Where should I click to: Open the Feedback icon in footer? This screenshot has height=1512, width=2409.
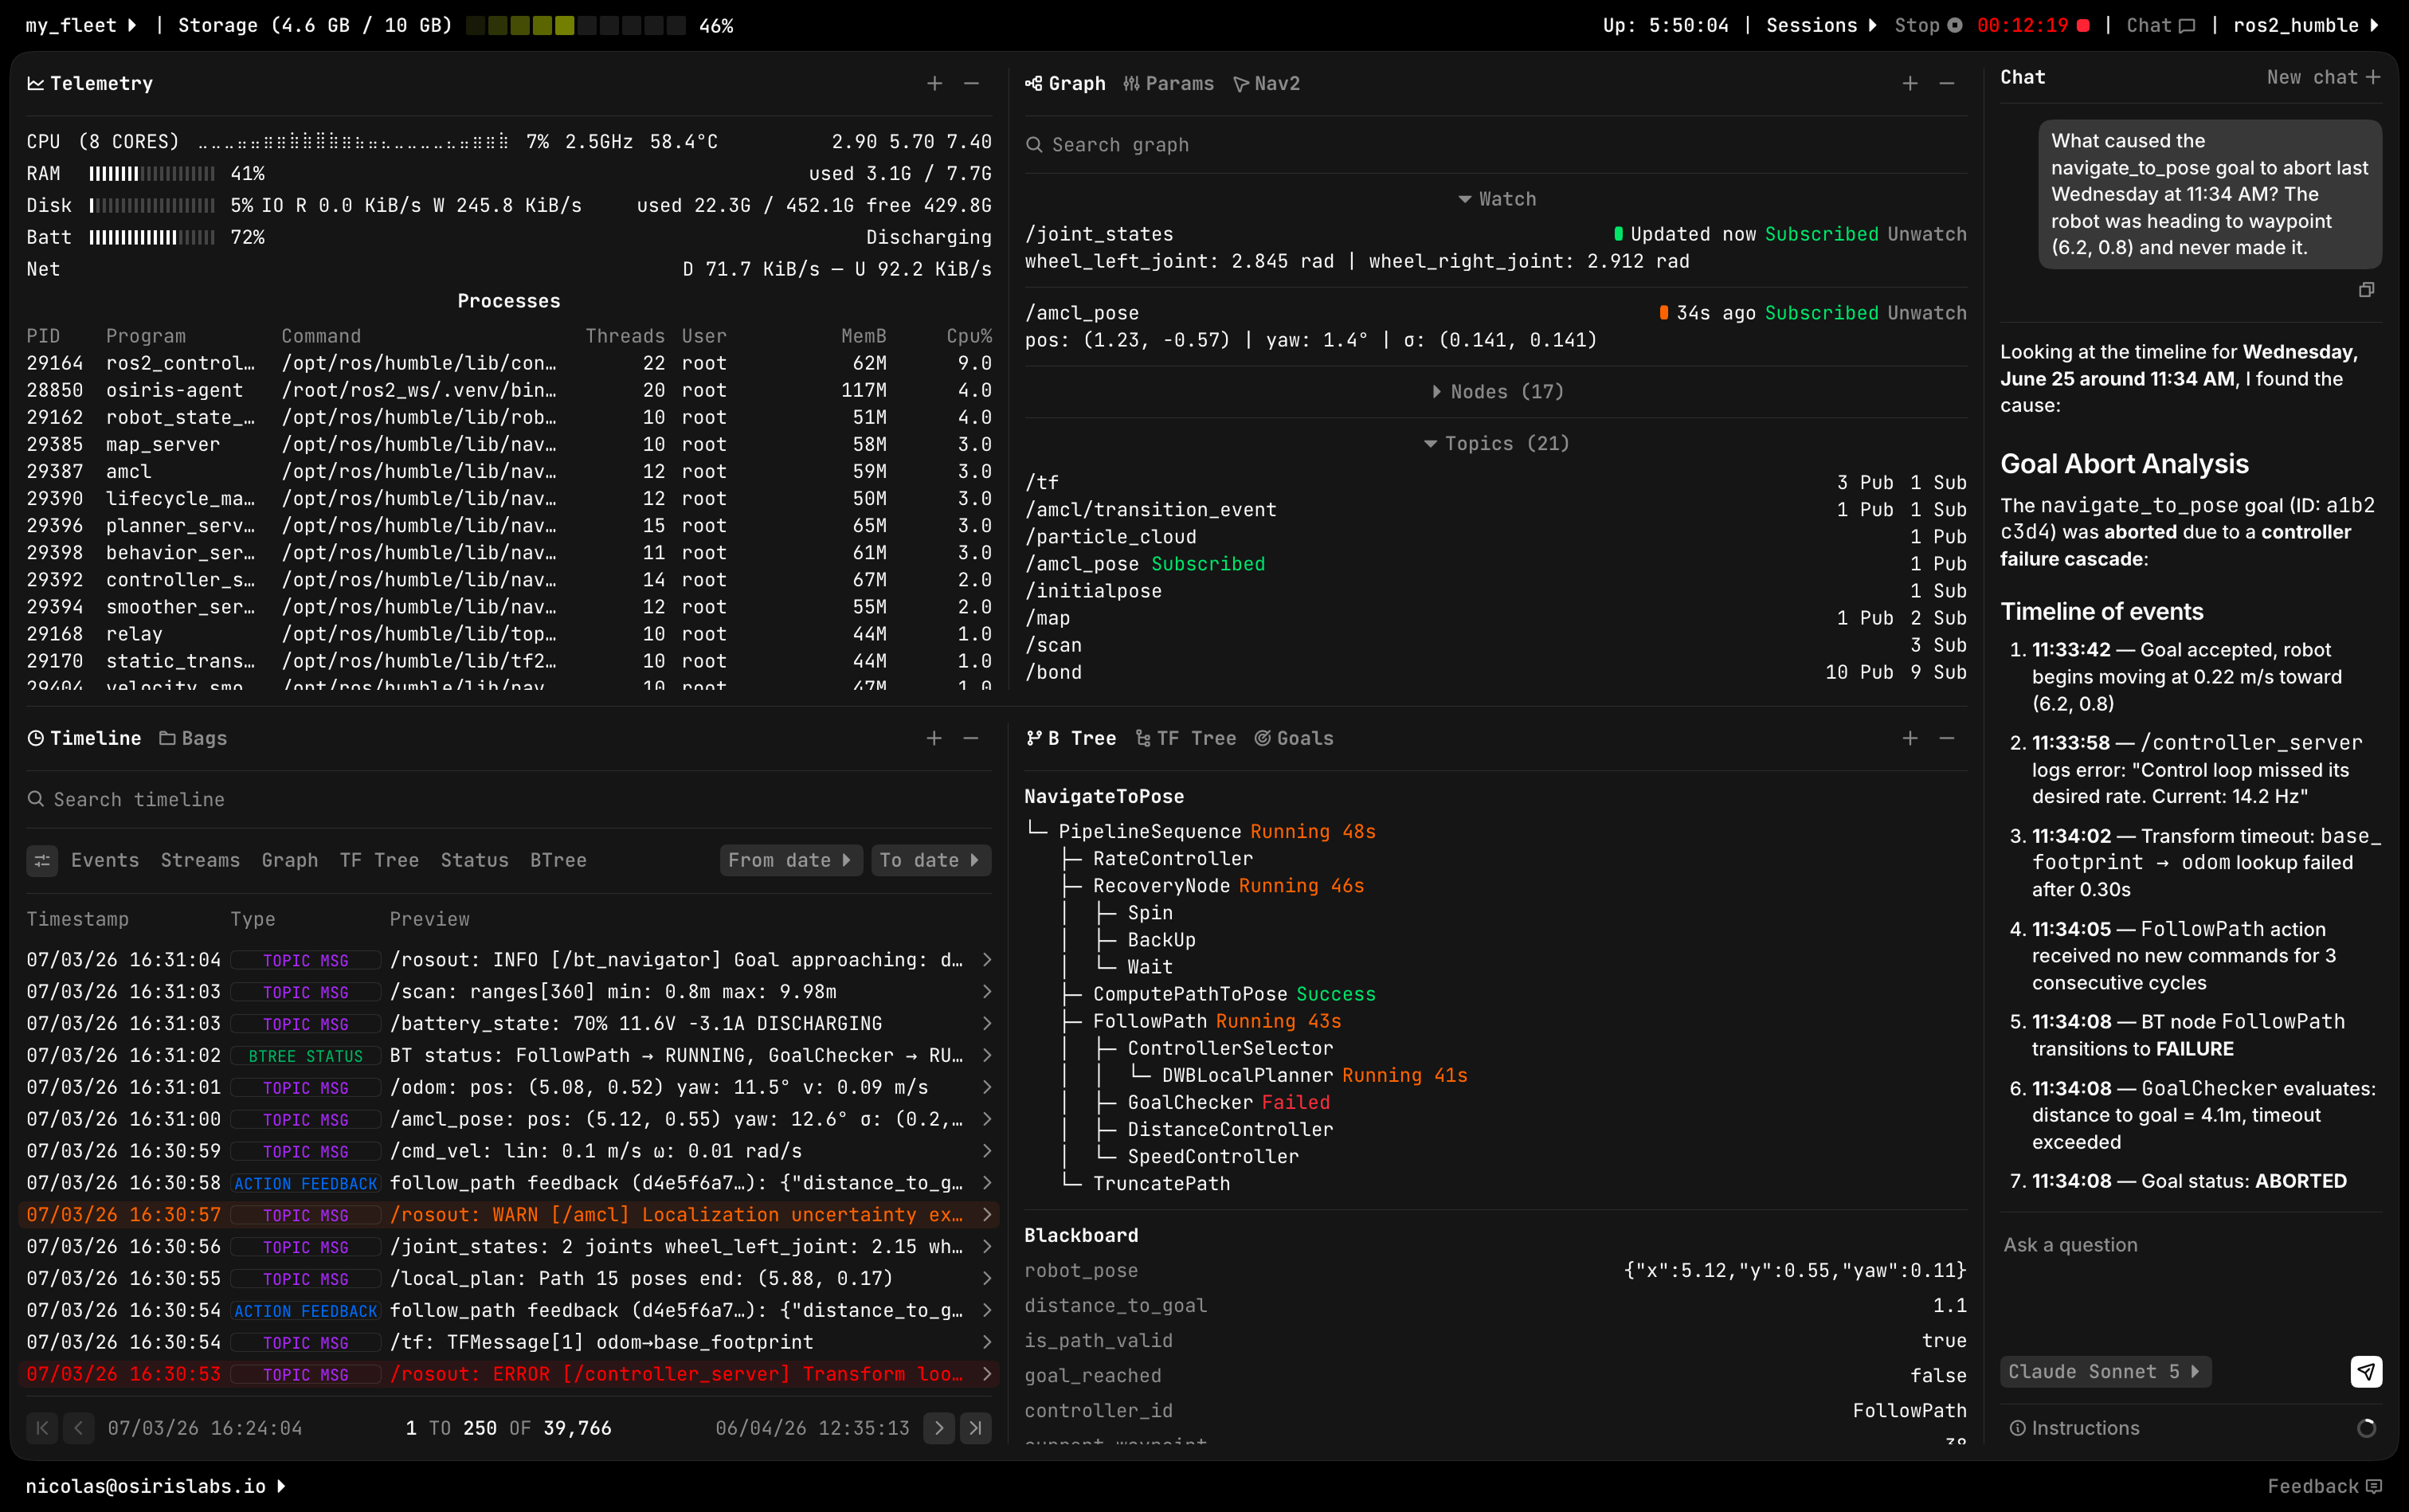2375,1486
